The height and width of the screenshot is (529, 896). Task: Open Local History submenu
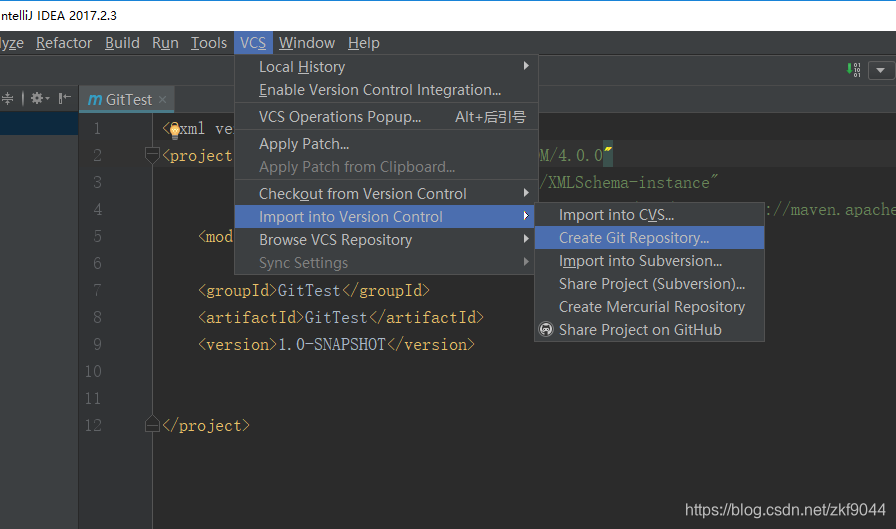tap(386, 67)
